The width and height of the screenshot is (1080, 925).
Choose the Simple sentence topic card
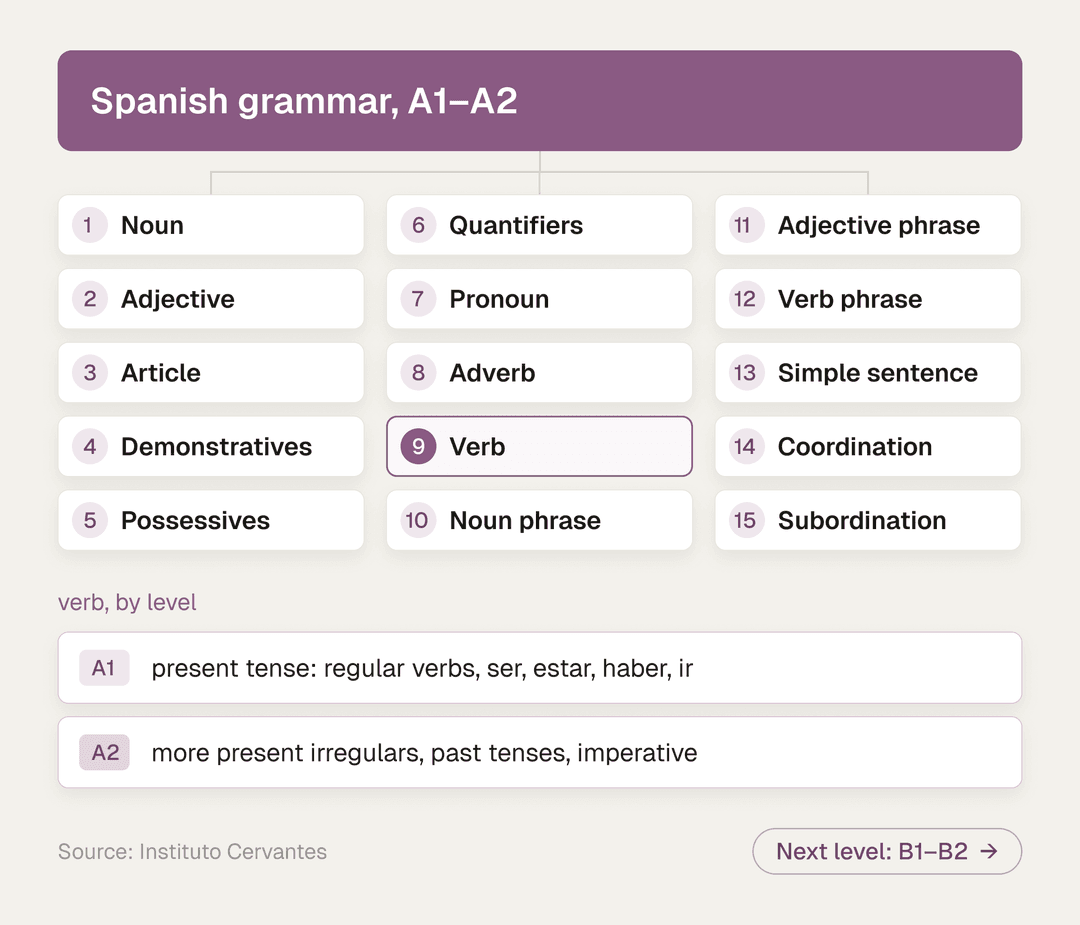click(868, 373)
